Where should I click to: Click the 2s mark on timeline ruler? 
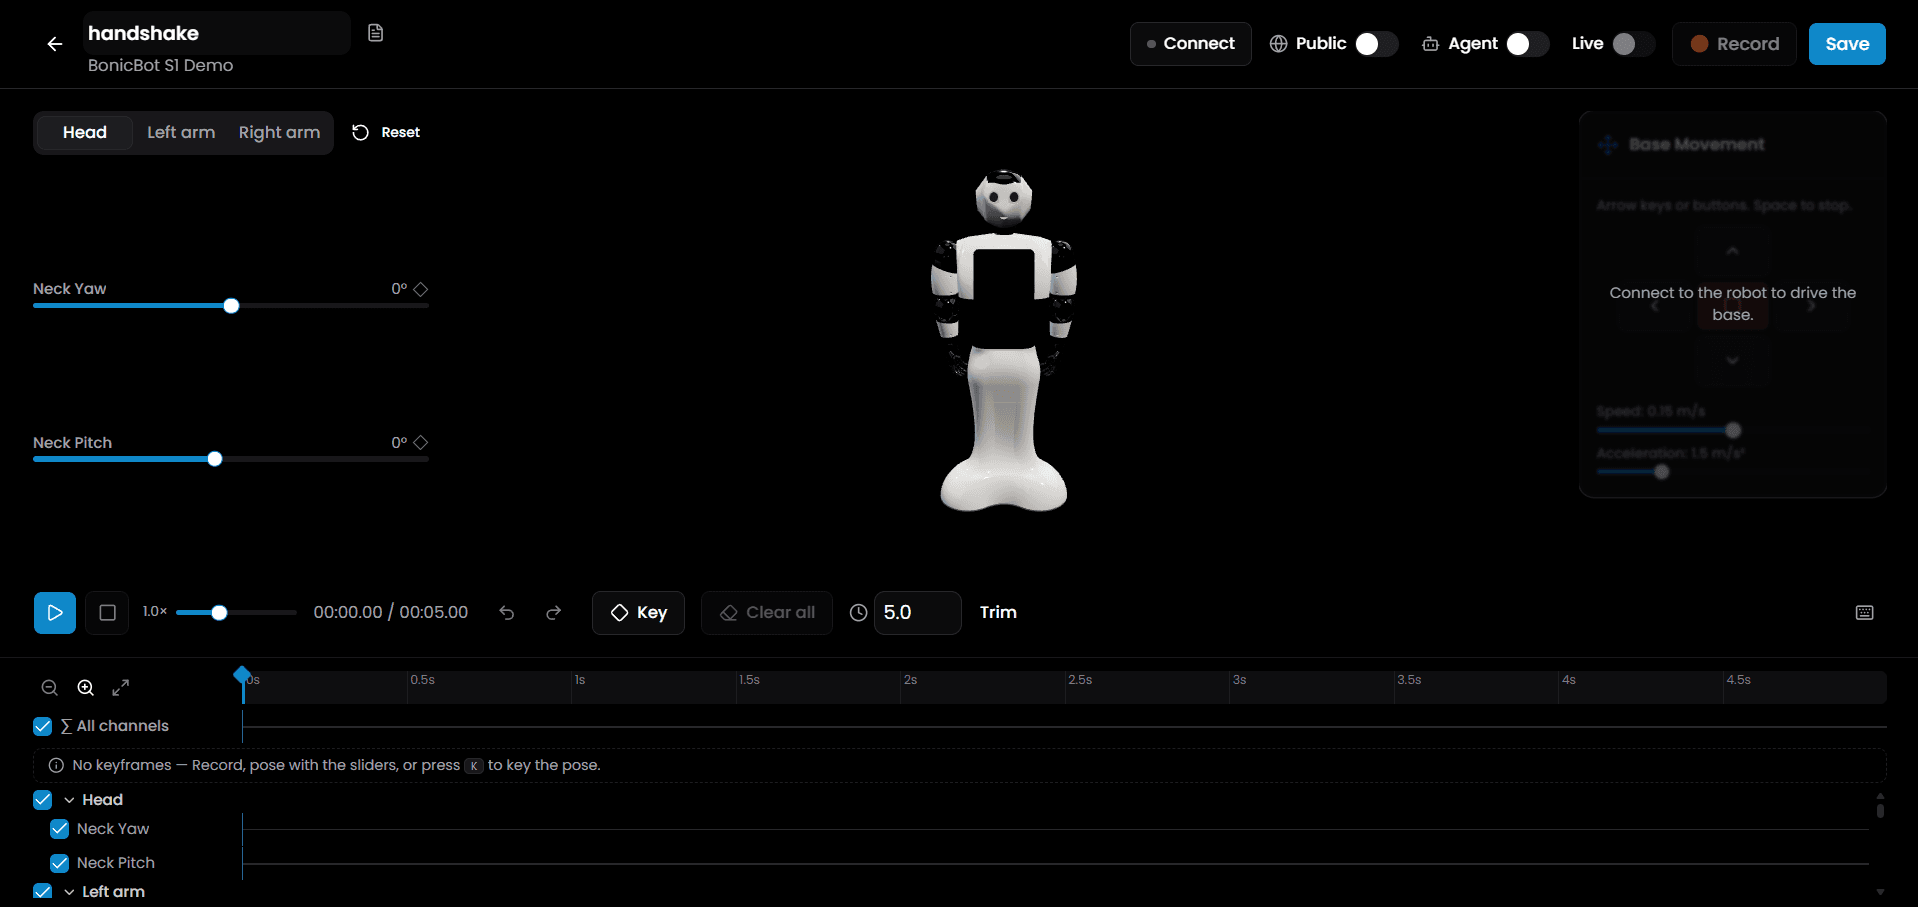(x=910, y=680)
